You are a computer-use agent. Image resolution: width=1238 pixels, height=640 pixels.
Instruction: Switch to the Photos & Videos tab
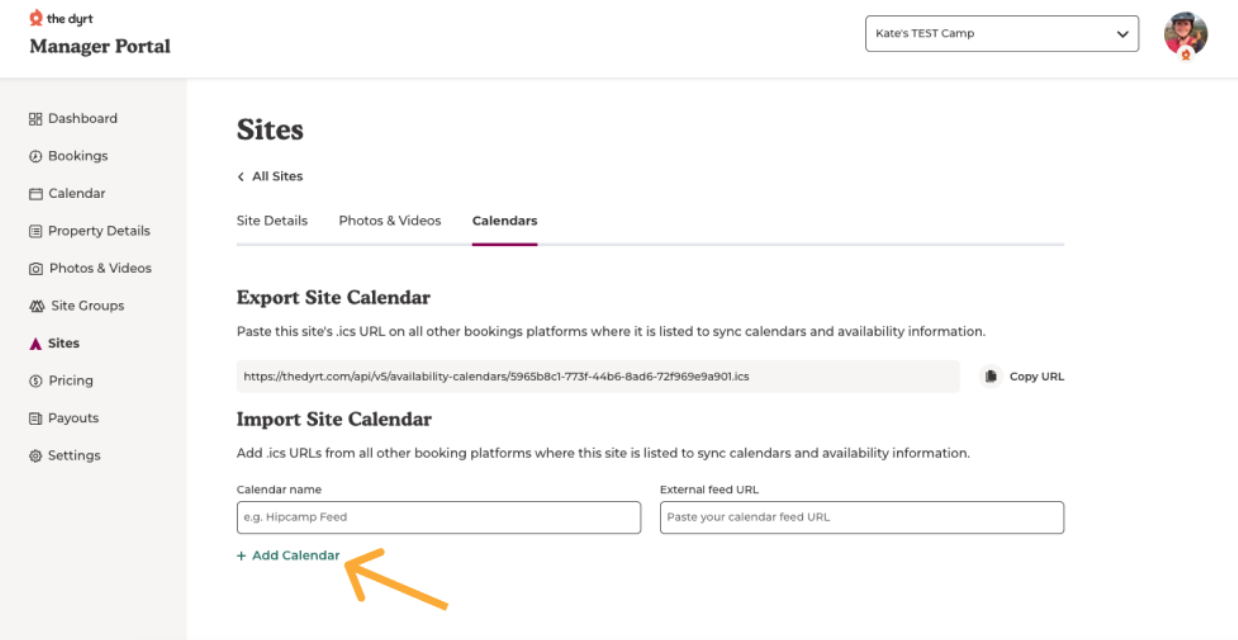pyautogui.click(x=390, y=220)
